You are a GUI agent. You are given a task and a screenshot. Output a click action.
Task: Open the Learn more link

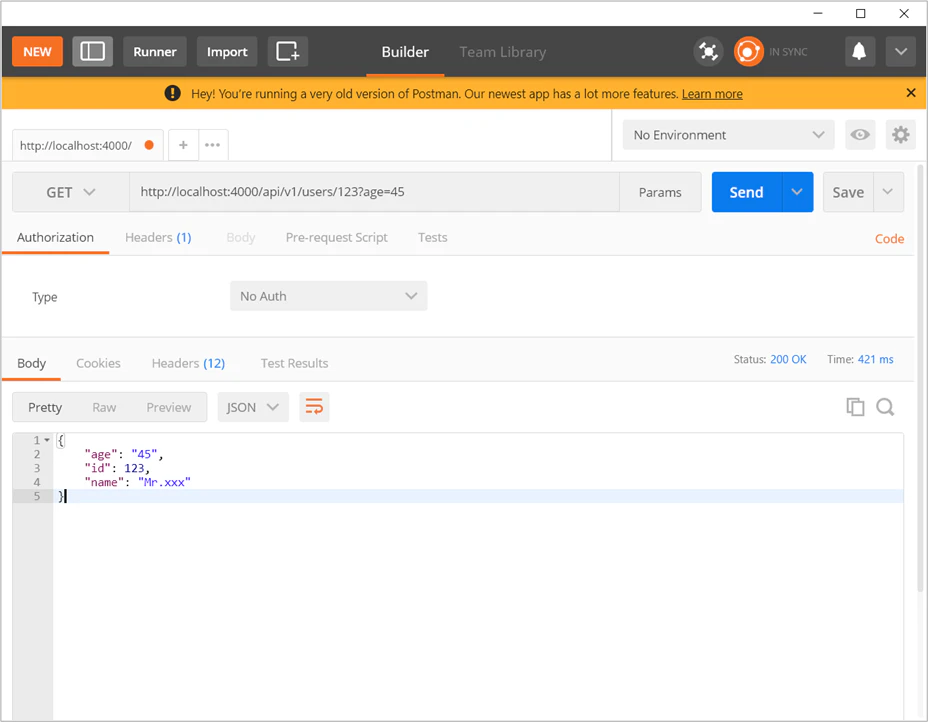(x=712, y=94)
